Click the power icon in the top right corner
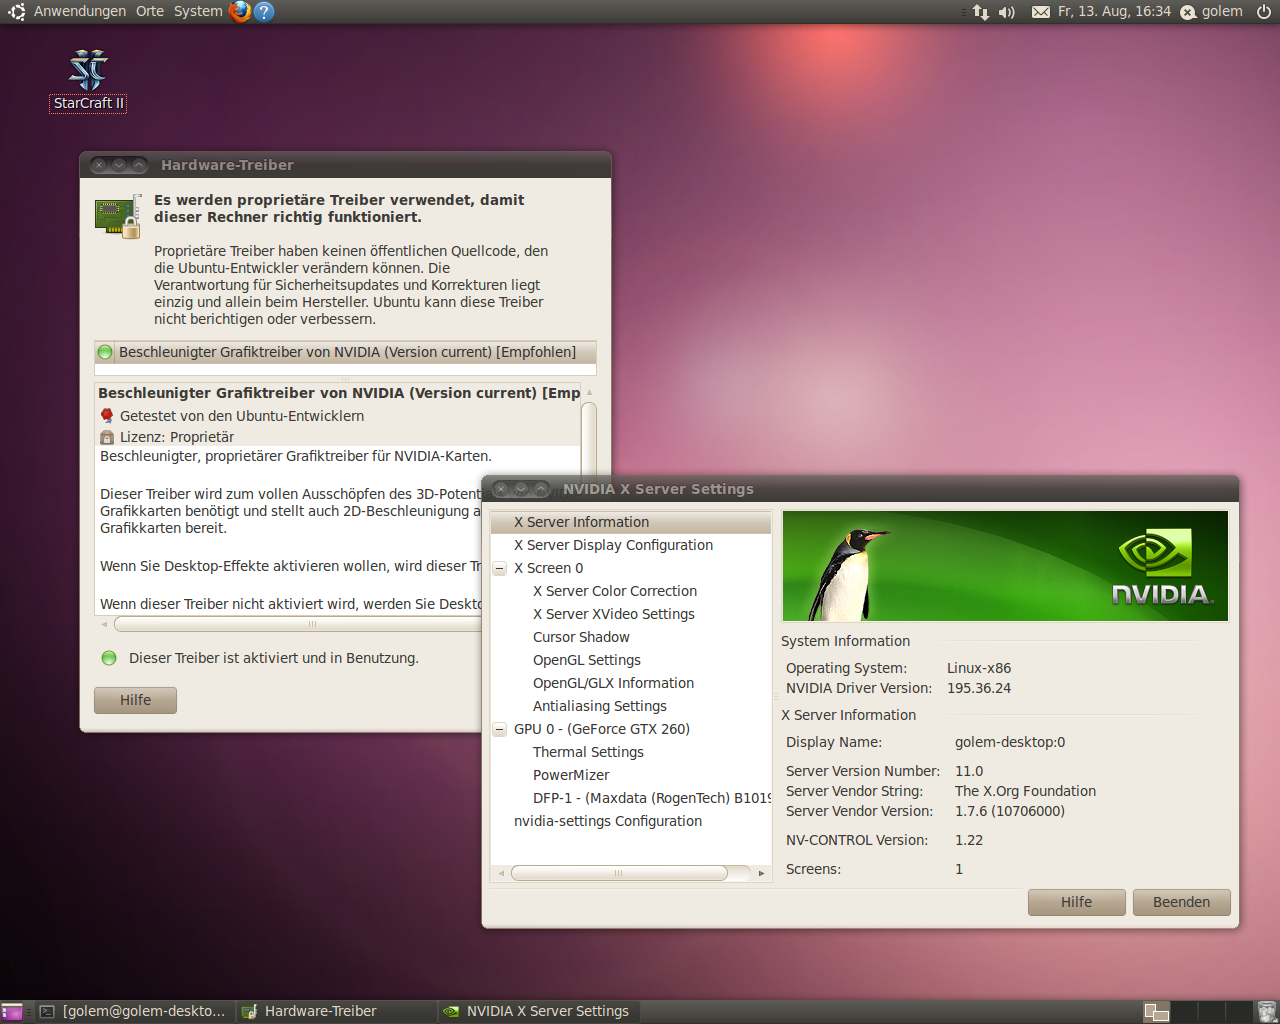This screenshot has width=1280, height=1024. click(1262, 11)
